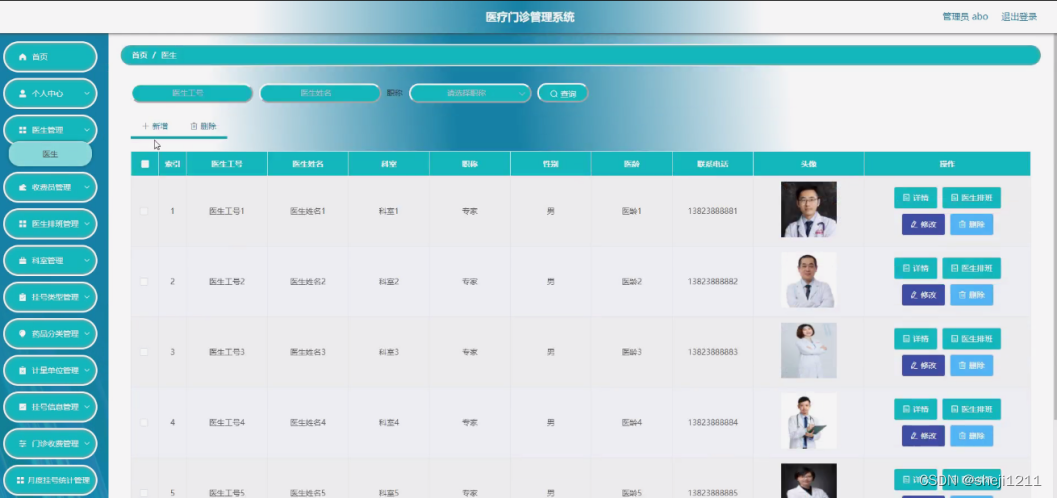Select the 医生 submenu item in the sidebar
Image resolution: width=1057 pixels, height=498 pixels.
tap(51, 154)
